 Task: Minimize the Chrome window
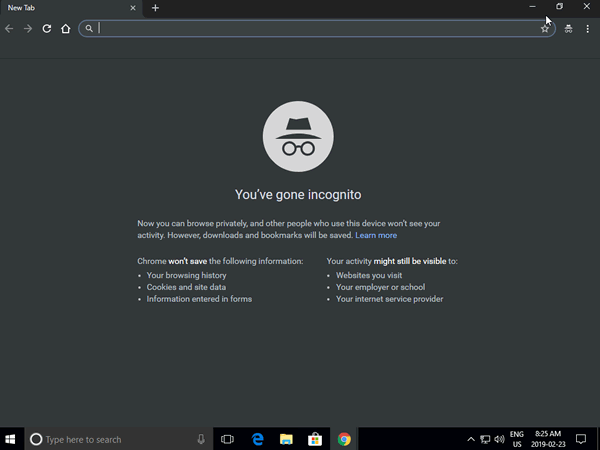point(532,7)
